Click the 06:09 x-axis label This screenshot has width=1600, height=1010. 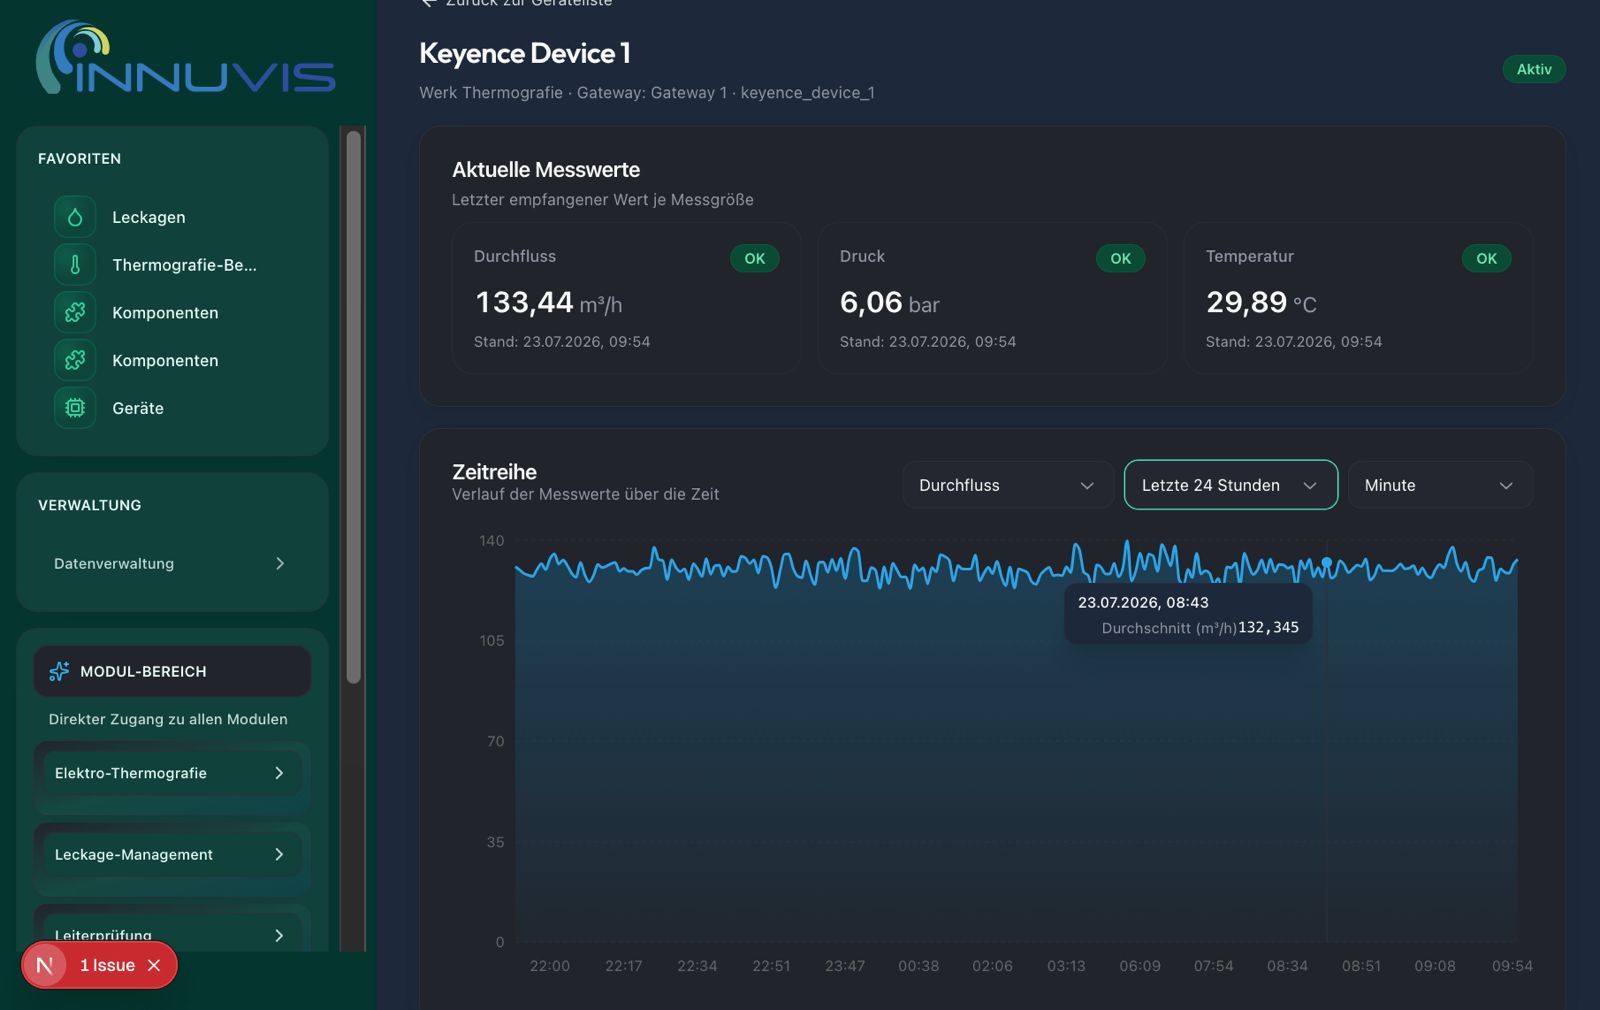pos(1140,966)
